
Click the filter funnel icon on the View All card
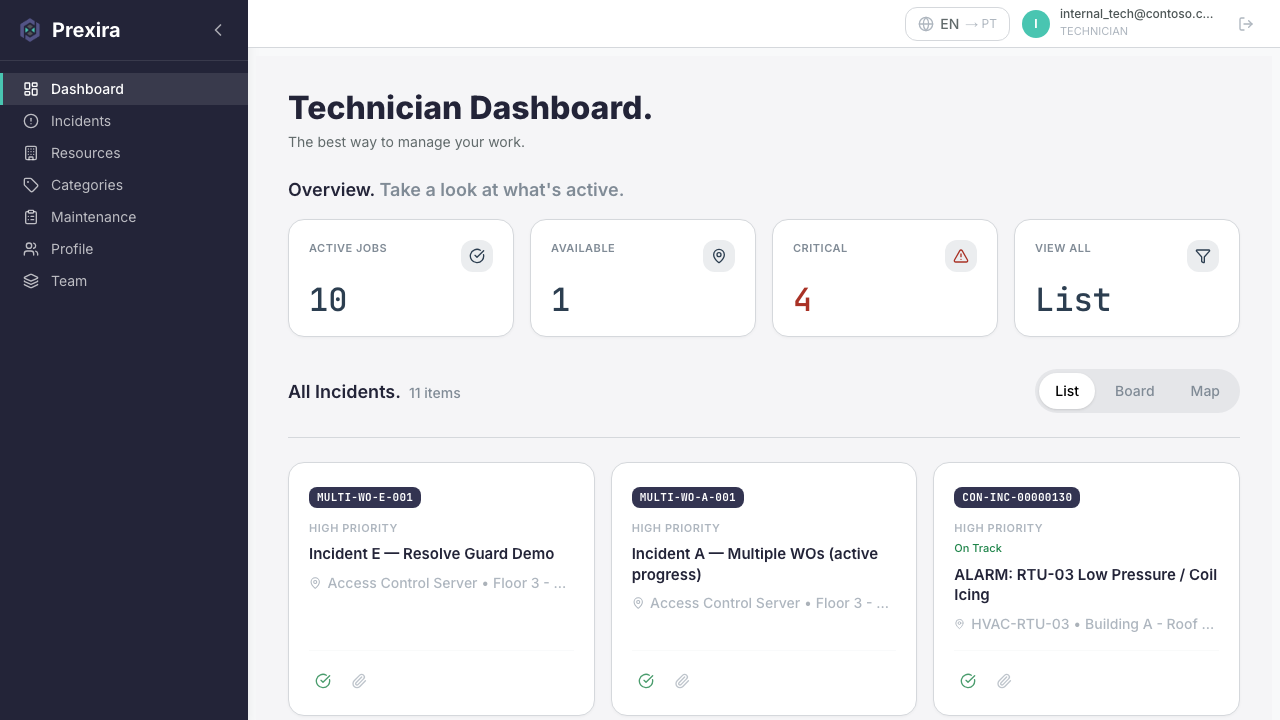(x=1203, y=256)
